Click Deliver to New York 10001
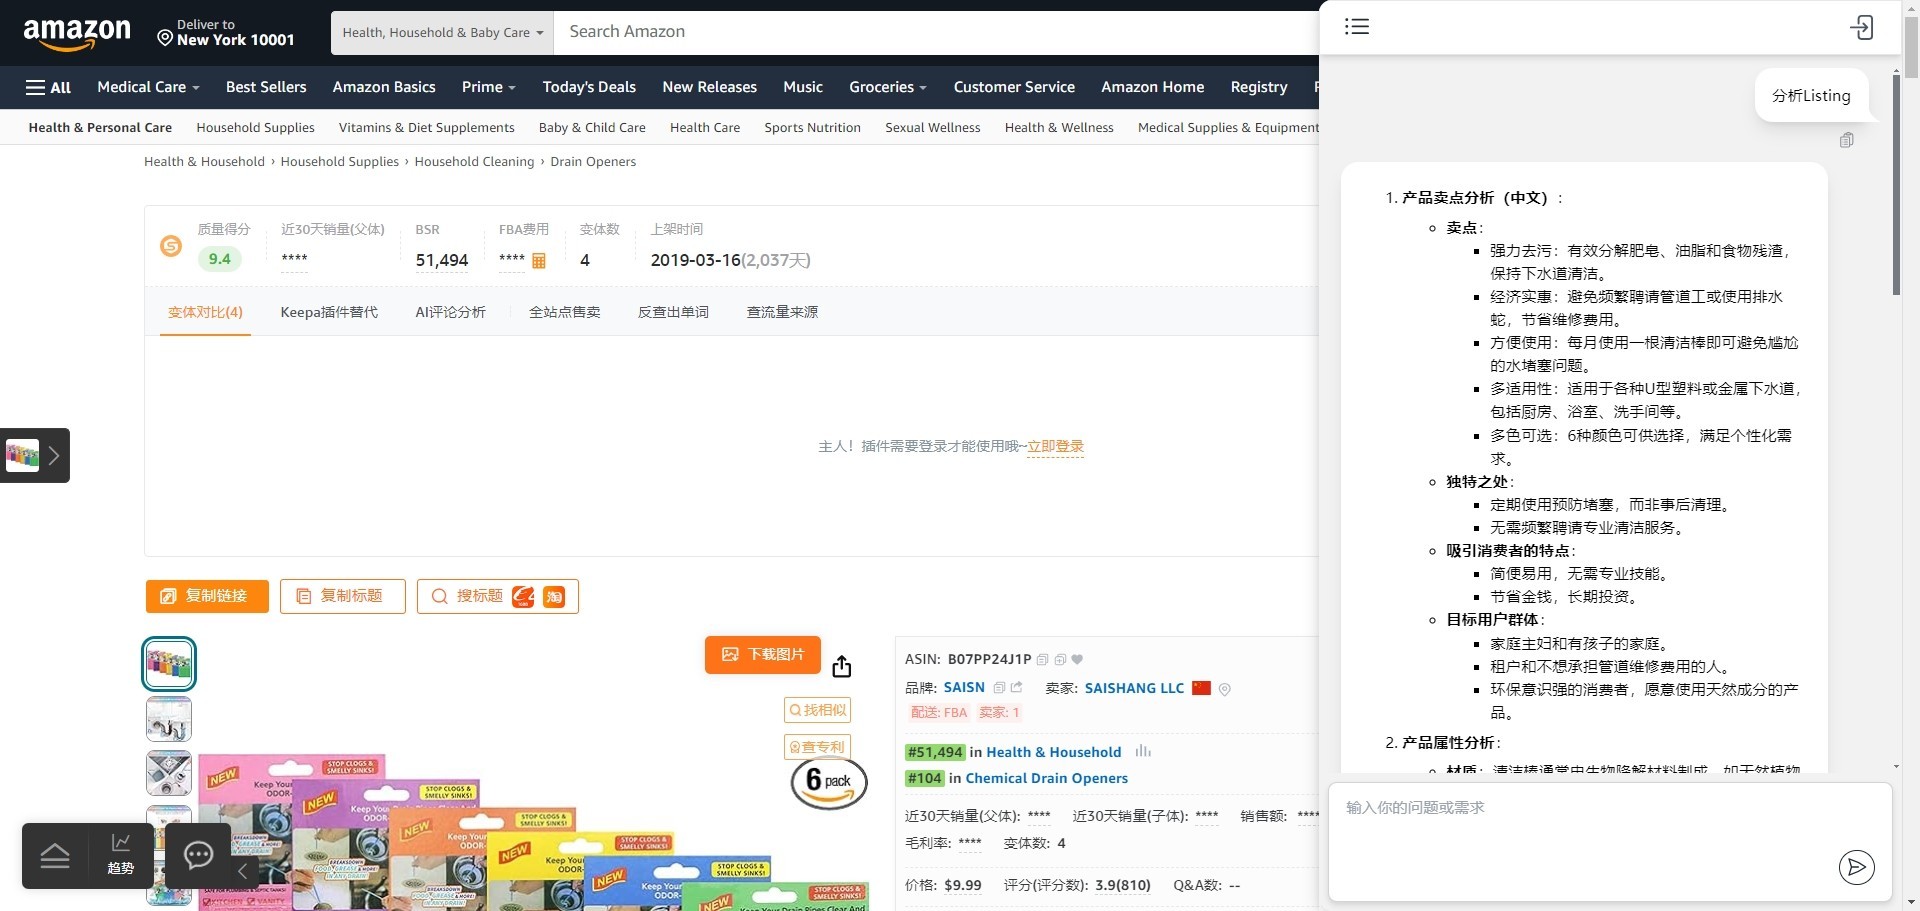1920x911 pixels. coord(226,33)
